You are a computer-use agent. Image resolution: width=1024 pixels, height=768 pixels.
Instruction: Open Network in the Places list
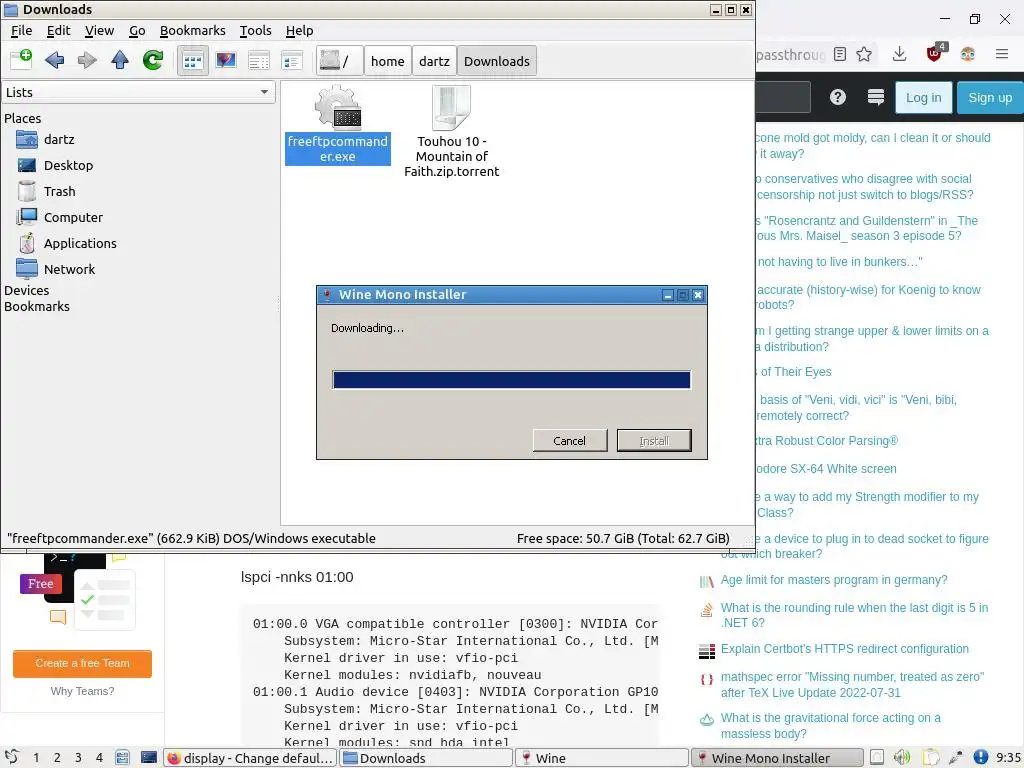coord(69,269)
